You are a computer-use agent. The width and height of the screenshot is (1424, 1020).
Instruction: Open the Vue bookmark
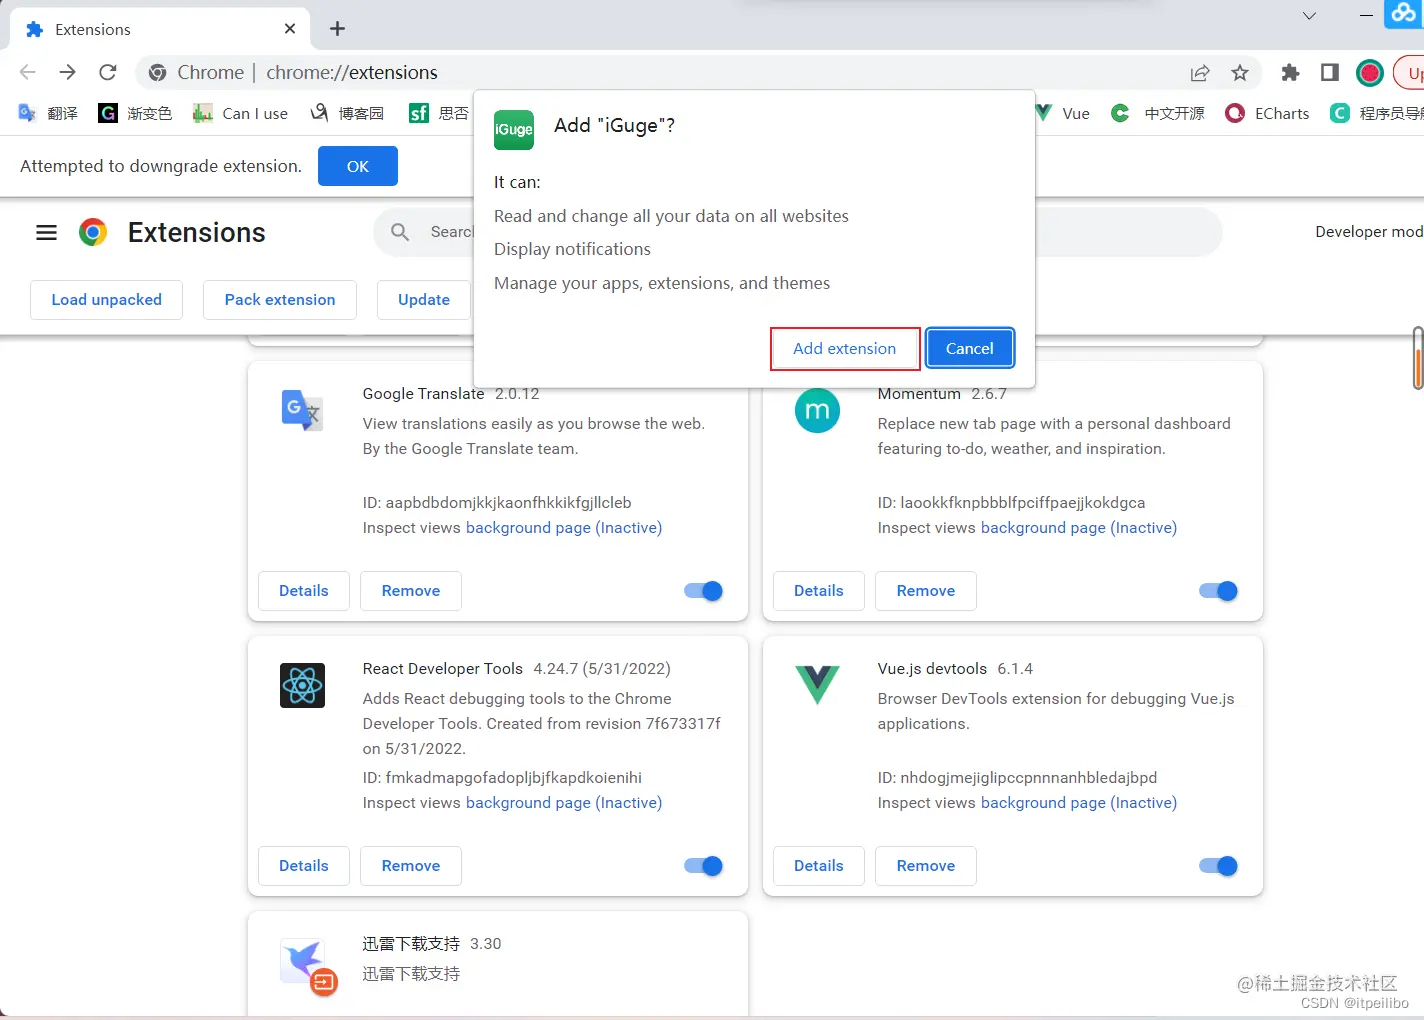point(1062,113)
